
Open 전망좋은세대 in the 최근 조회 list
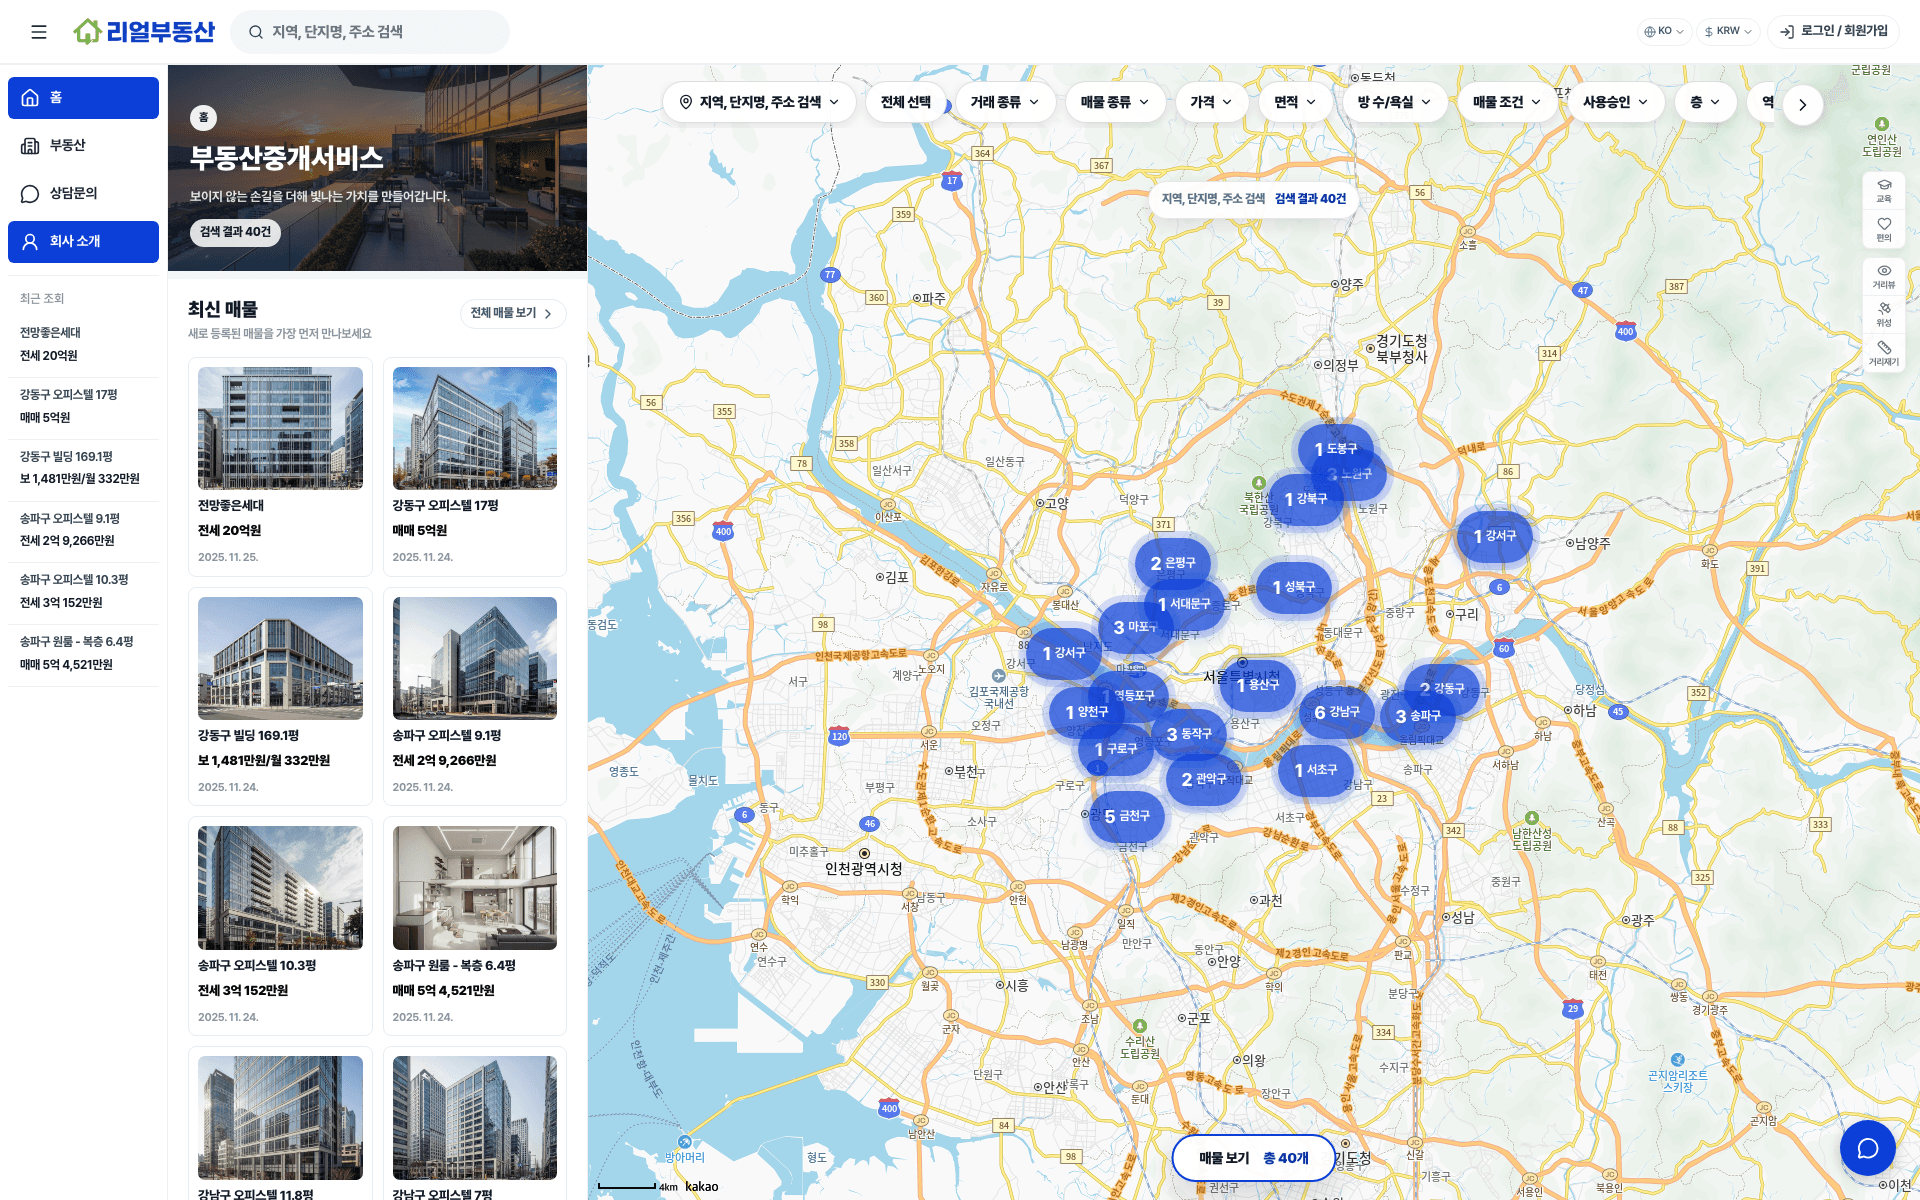[x=83, y=345]
